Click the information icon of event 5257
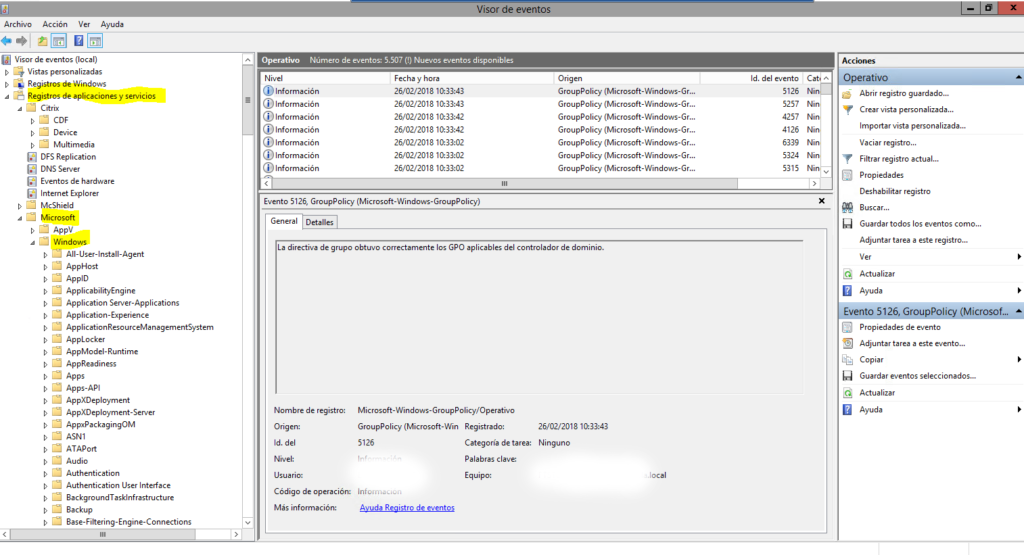This screenshot has height=555, width=1024. click(x=268, y=104)
